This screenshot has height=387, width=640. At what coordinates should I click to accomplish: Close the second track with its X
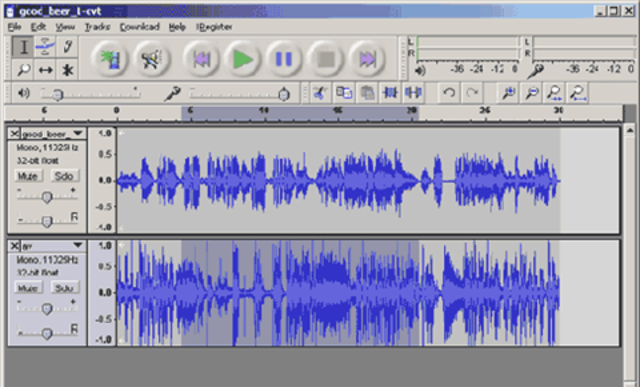tap(14, 245)
